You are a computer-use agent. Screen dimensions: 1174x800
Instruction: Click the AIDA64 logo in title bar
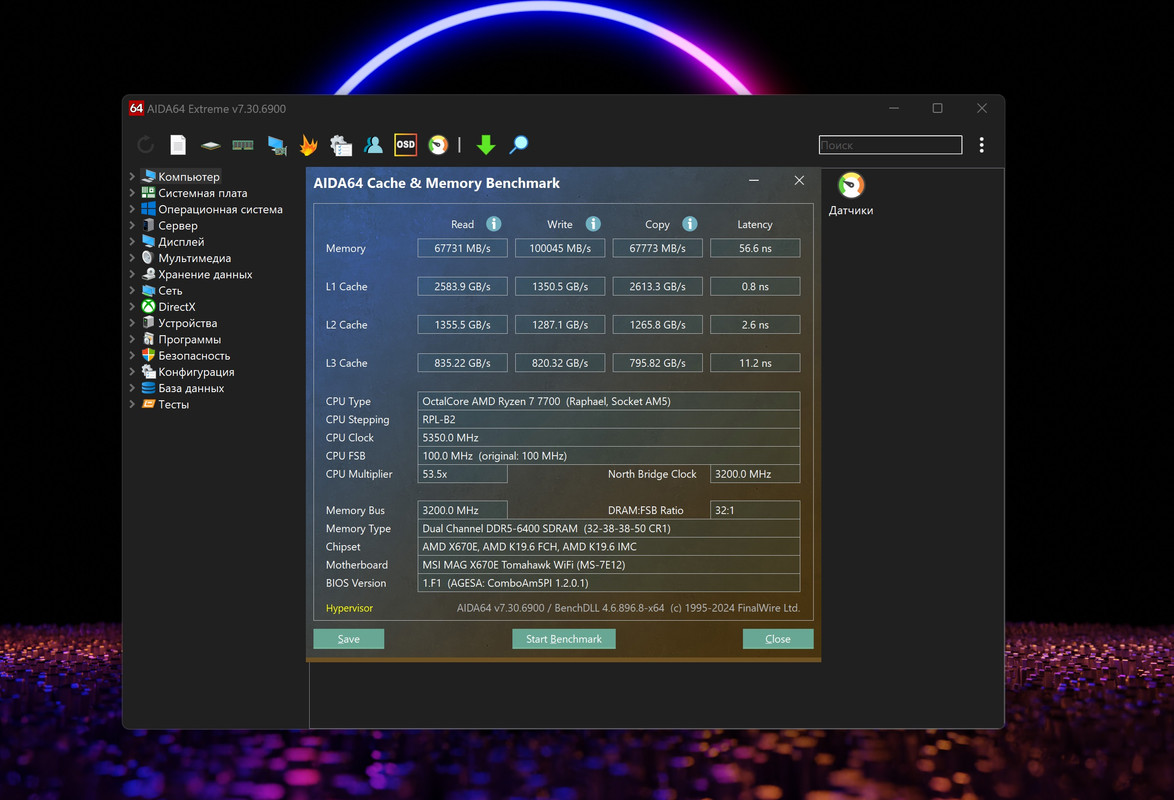click(136, 108)
